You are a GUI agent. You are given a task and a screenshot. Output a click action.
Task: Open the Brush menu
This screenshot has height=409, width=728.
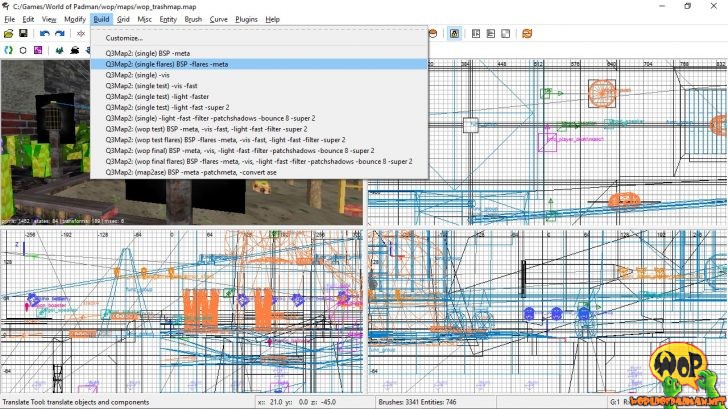point(193,19)
